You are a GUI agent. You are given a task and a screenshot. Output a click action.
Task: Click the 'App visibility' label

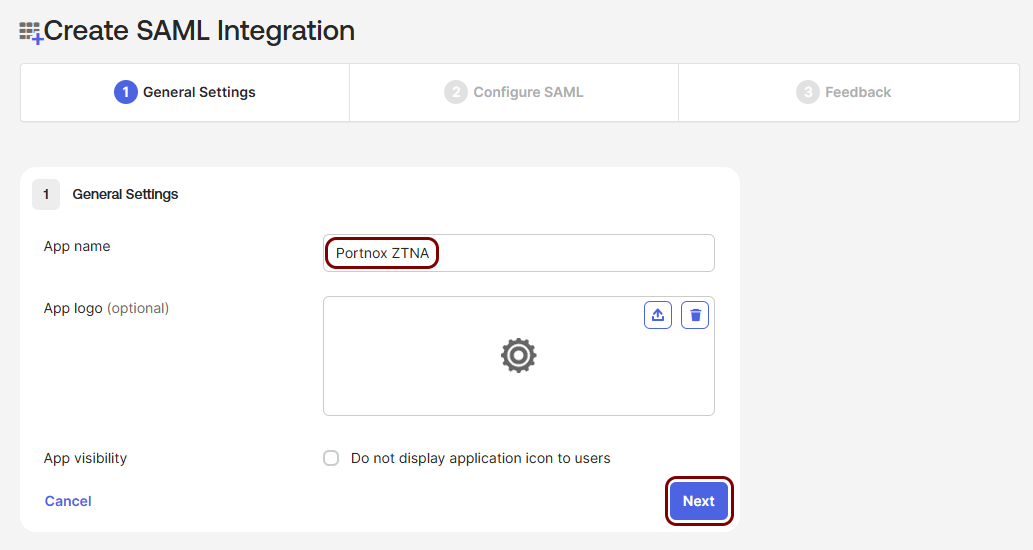[85, 458]
